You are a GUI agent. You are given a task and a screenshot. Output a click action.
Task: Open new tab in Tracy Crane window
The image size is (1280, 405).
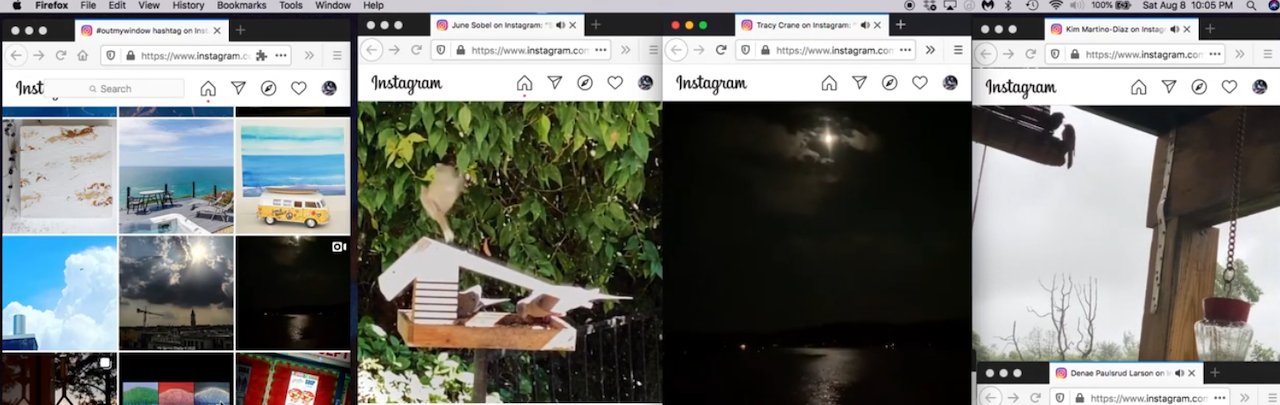[900, 25]
